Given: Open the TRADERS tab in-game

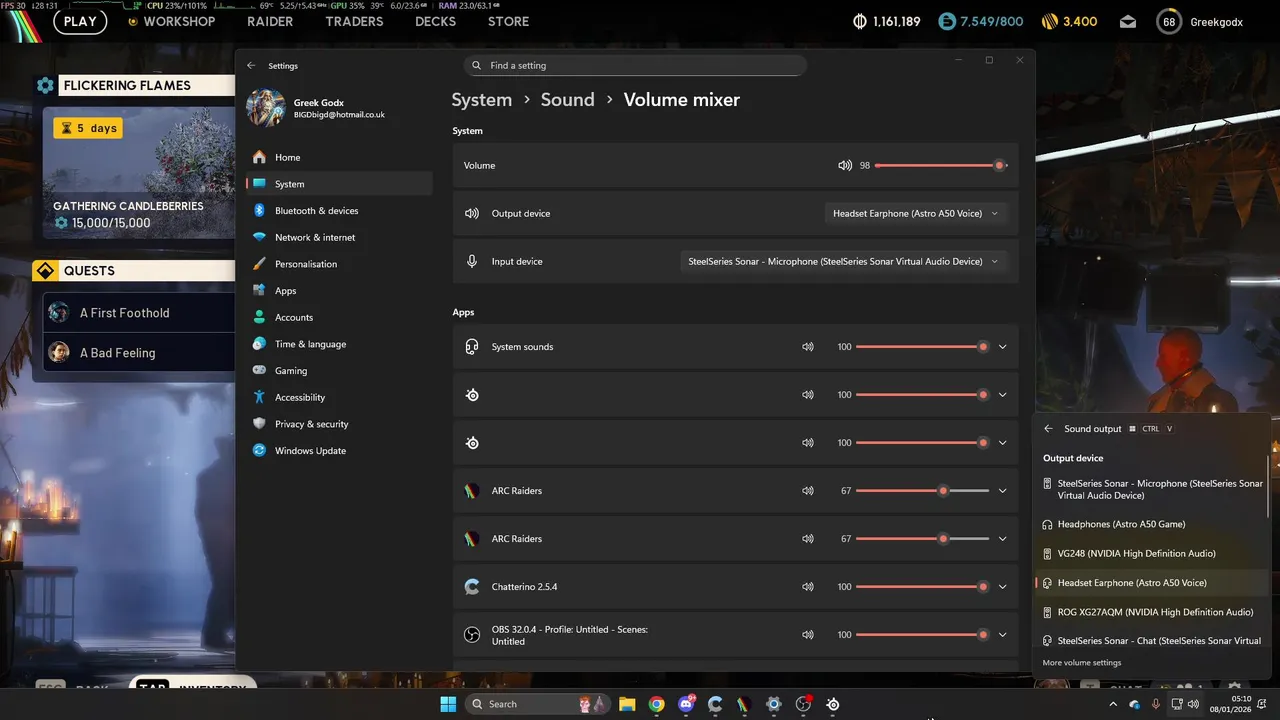Looking at the screenshot, I should click(354, 22).
